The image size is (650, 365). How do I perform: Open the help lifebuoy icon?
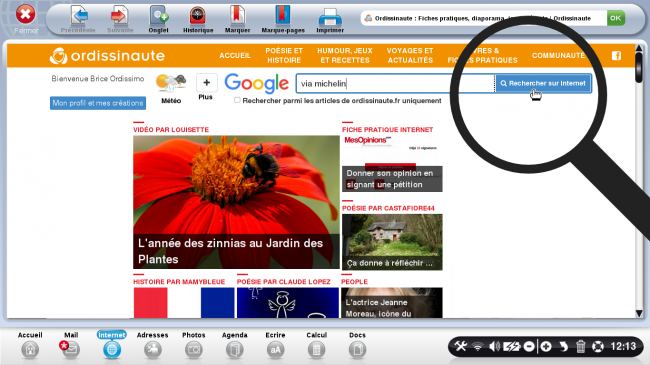[x=598, y=346]
